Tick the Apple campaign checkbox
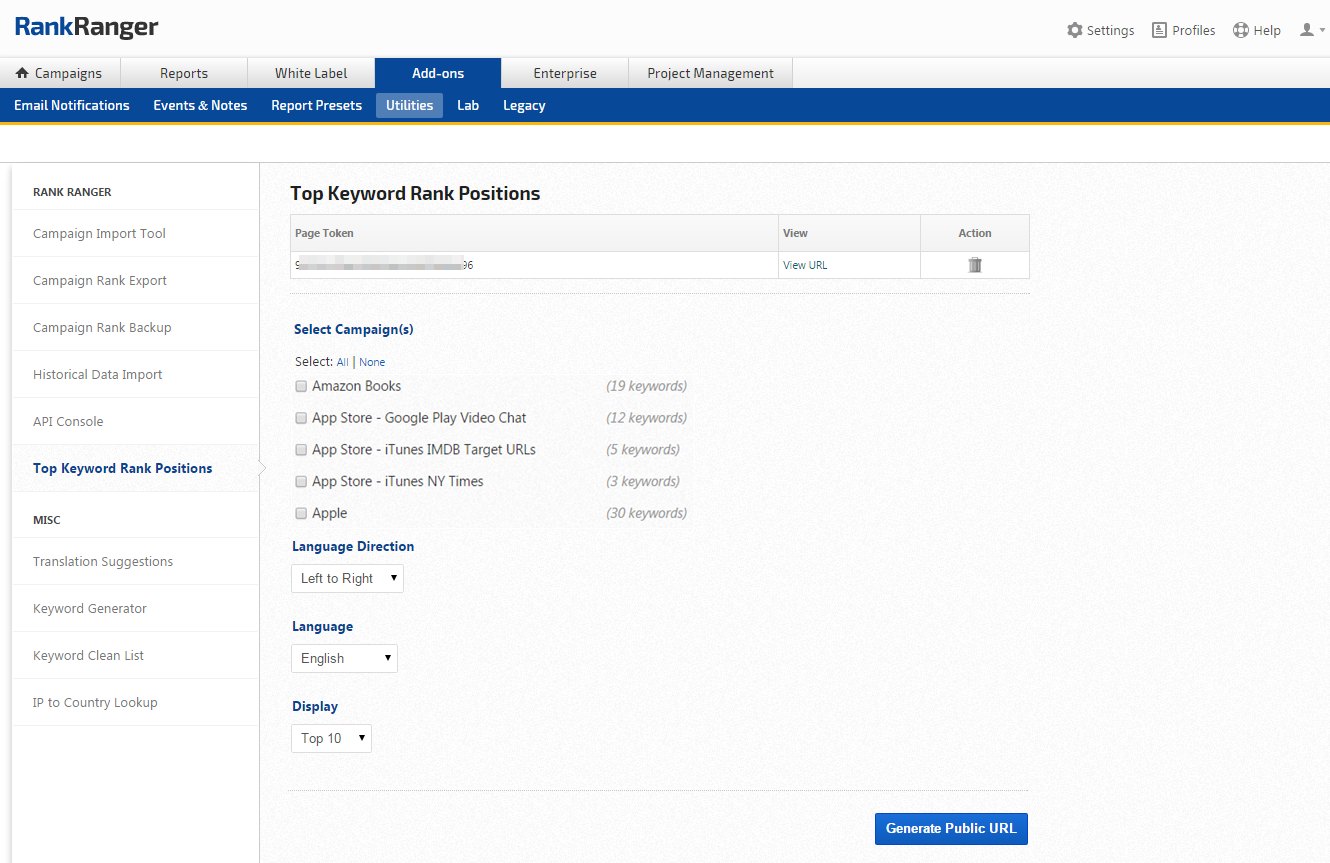The height and width of the screenshot is (863, 1330). (301, 513)
